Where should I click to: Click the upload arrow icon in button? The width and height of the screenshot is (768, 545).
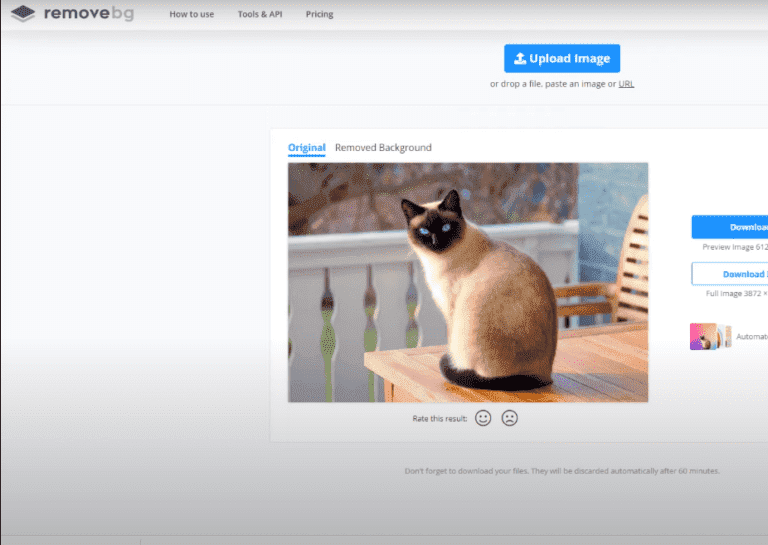tap(520, 59)
